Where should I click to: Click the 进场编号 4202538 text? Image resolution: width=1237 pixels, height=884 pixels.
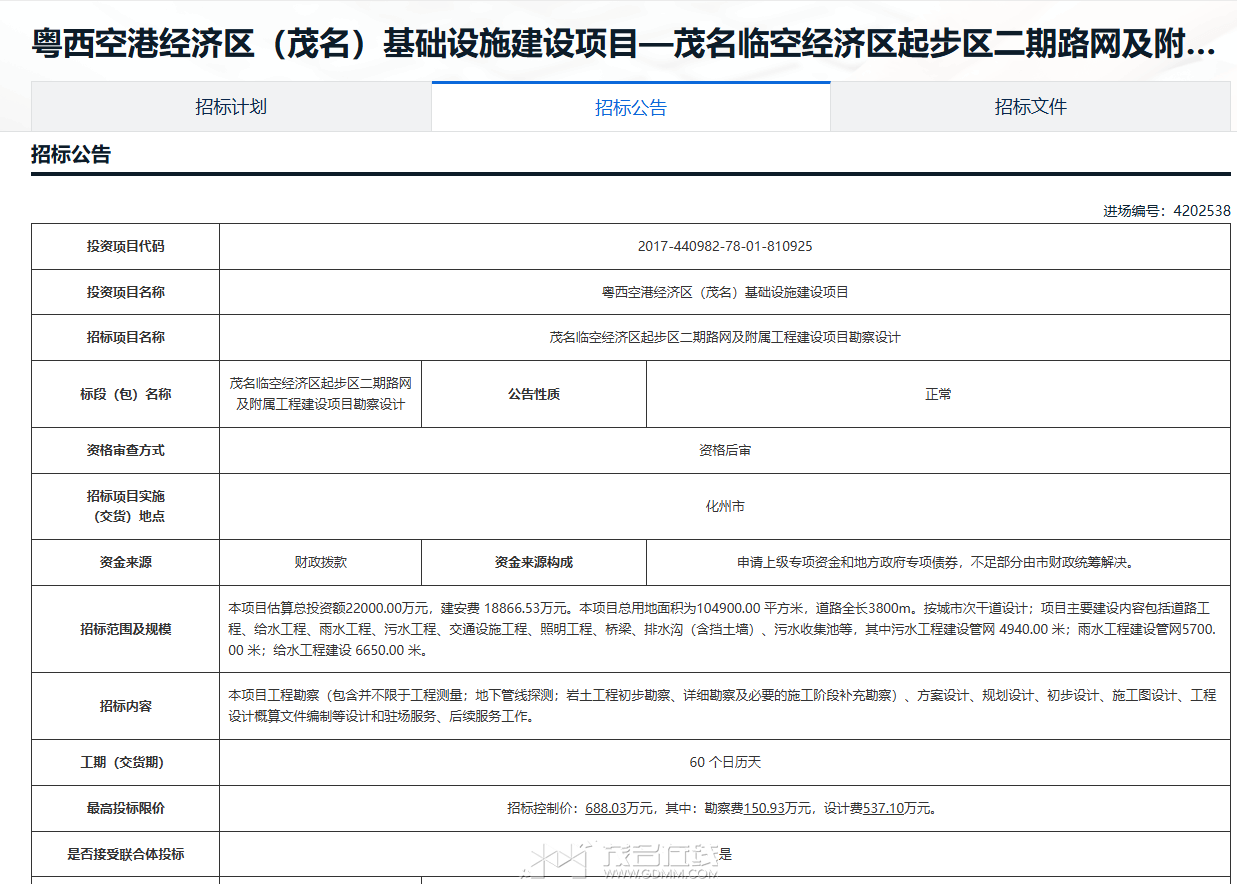[x=1166, y=211]
